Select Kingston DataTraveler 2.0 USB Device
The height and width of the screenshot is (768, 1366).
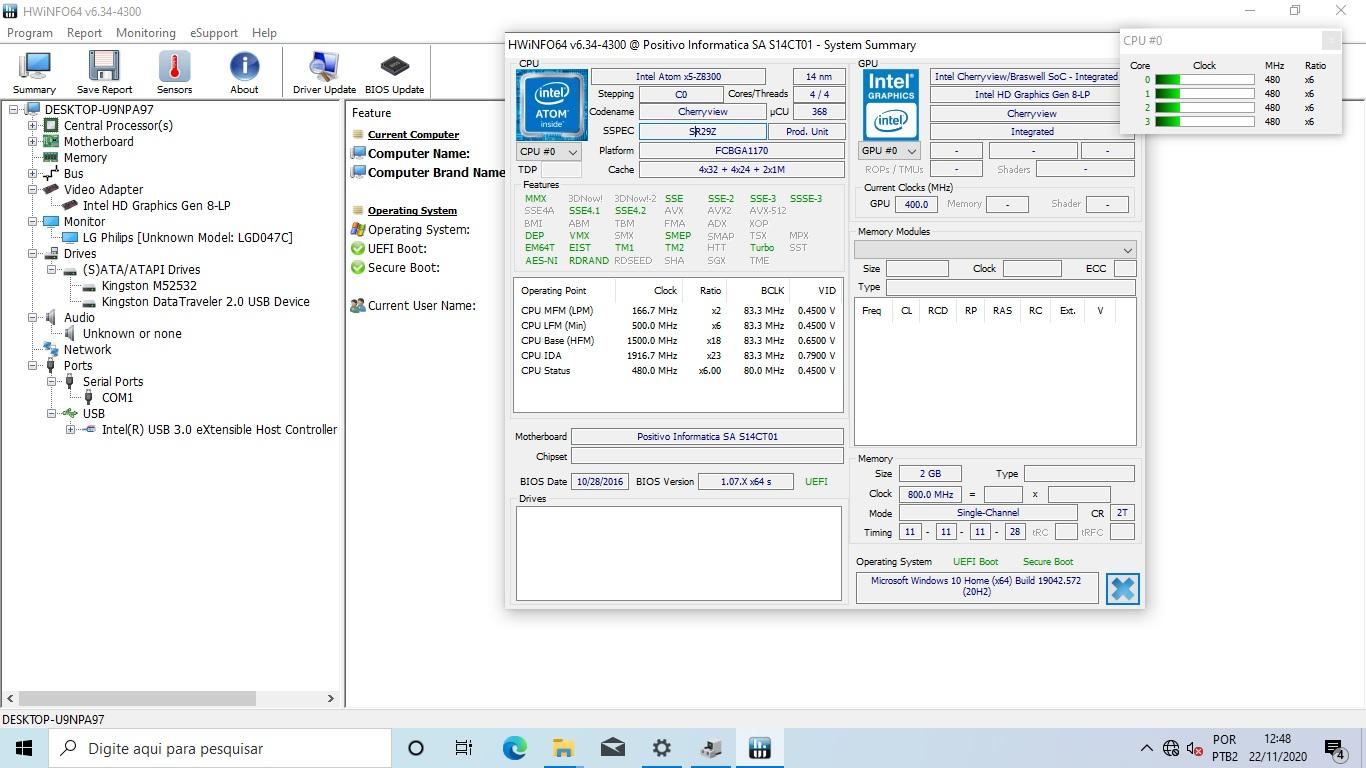(x=205, y=301)
